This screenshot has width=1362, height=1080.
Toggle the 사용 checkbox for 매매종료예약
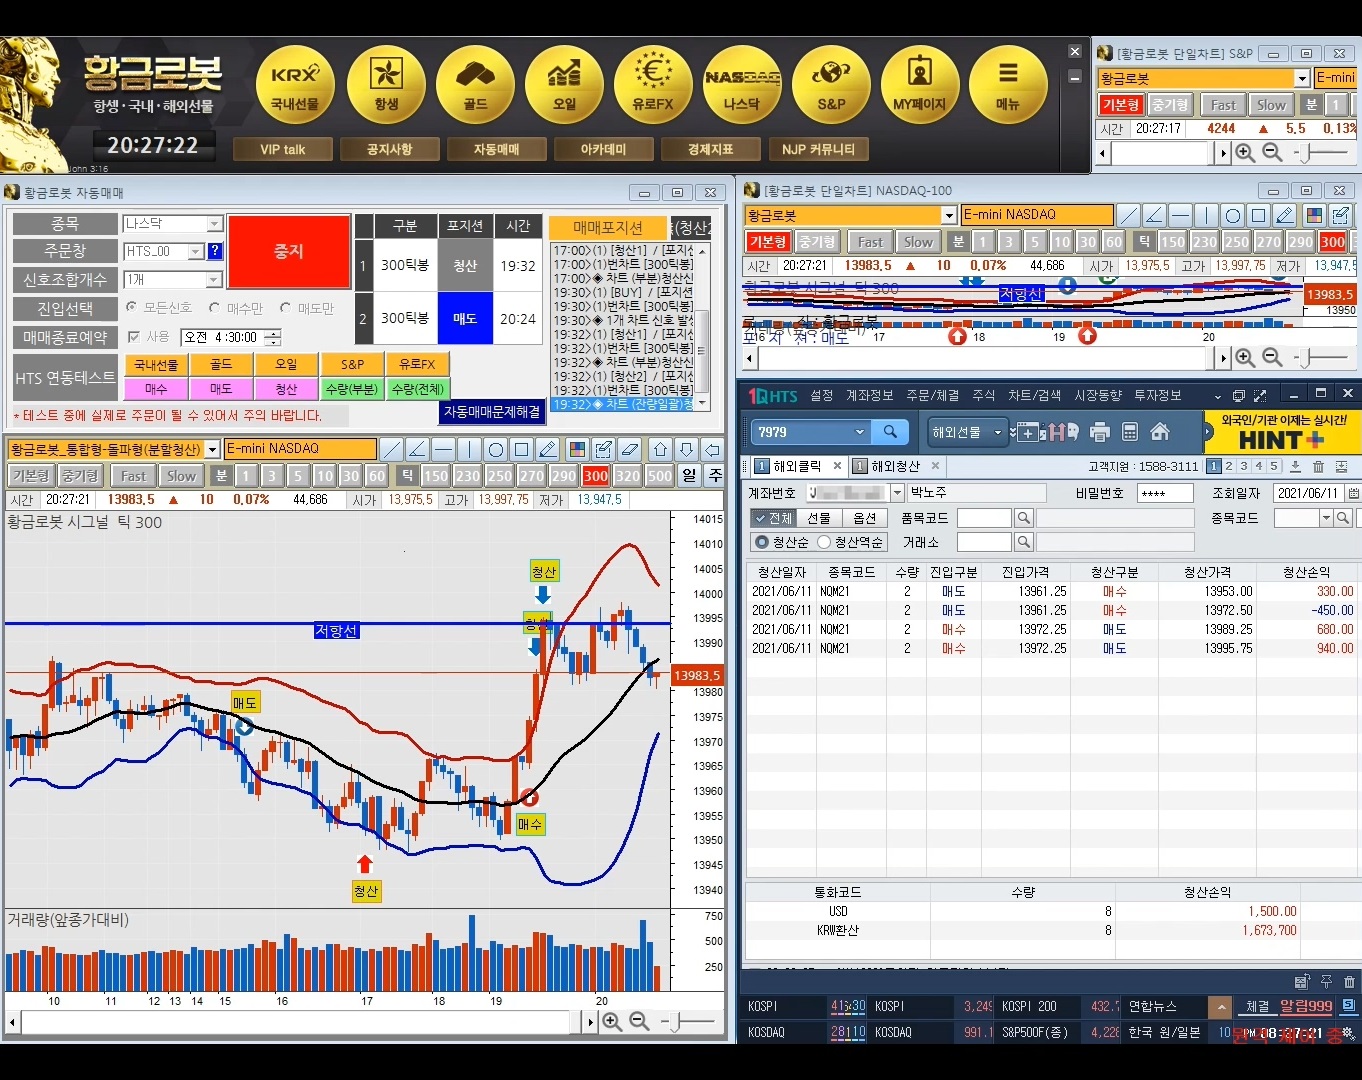tap(134, 338)
